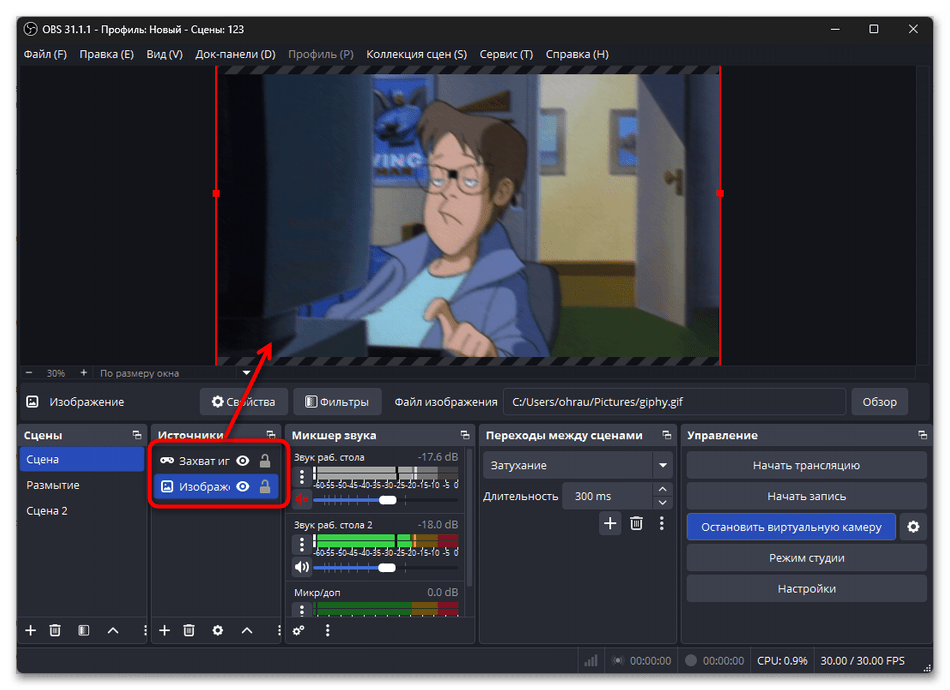Screen dimensions: 950x690
Task: Toggle visibility of Изображение source
Action: coord(243,486)
